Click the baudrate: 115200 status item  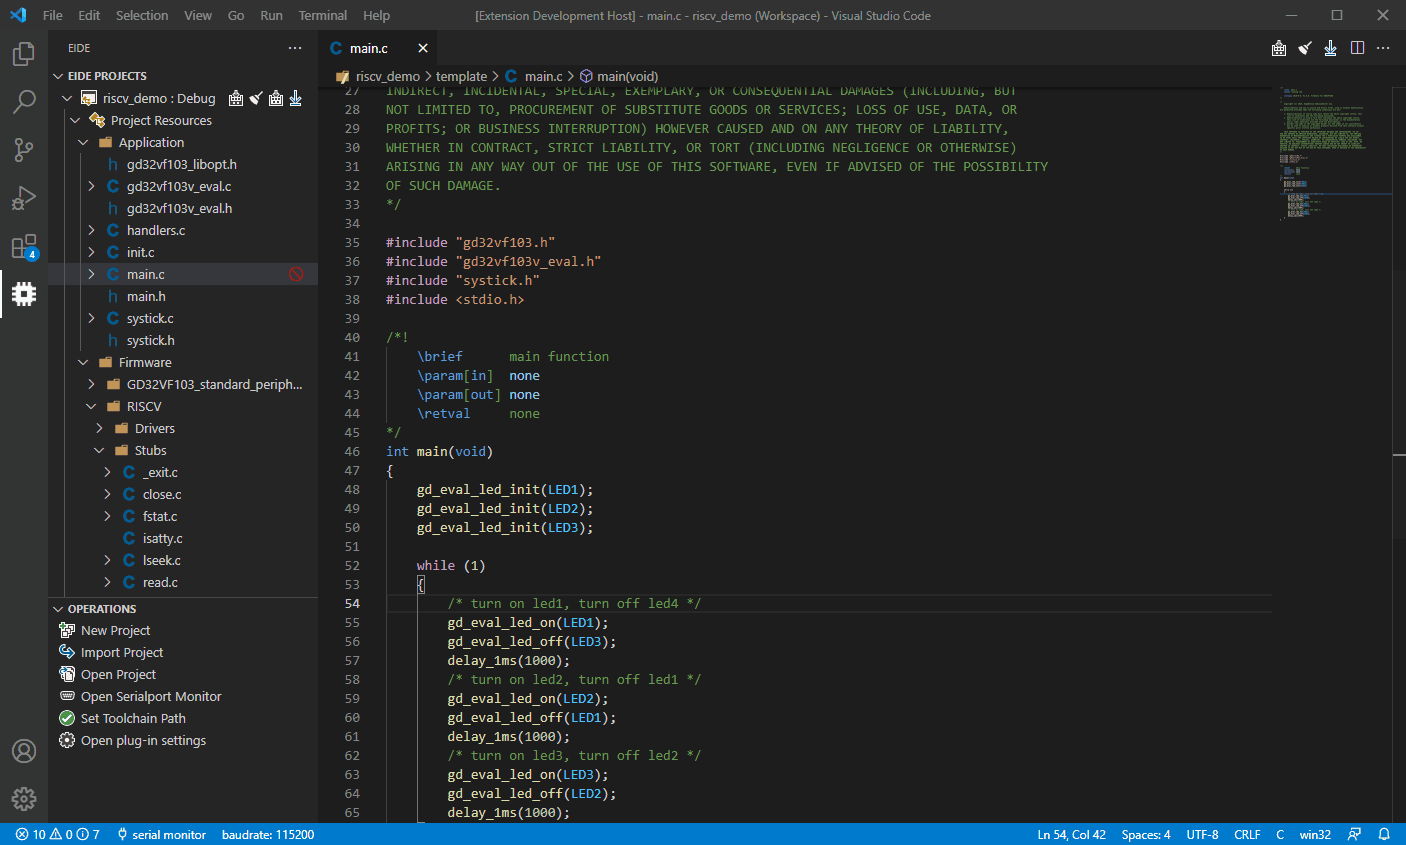tap(268, 834)
